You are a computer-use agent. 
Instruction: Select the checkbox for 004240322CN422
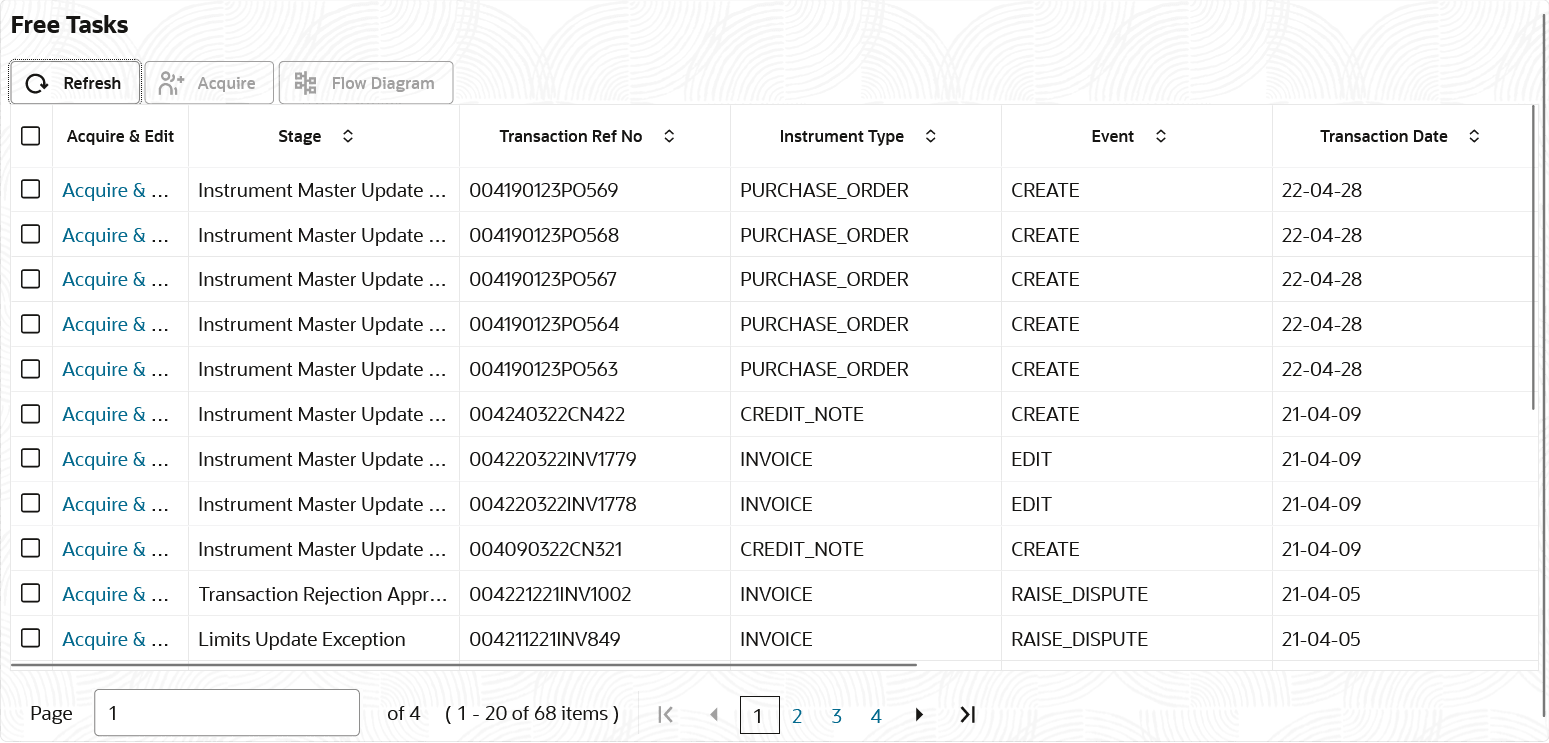[x=31, y=413]
